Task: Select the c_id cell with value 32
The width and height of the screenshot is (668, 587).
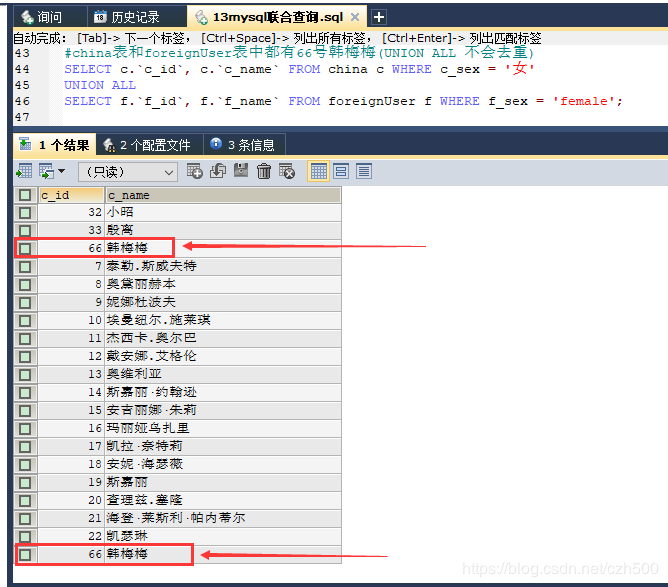Action: tap(71, 212)
